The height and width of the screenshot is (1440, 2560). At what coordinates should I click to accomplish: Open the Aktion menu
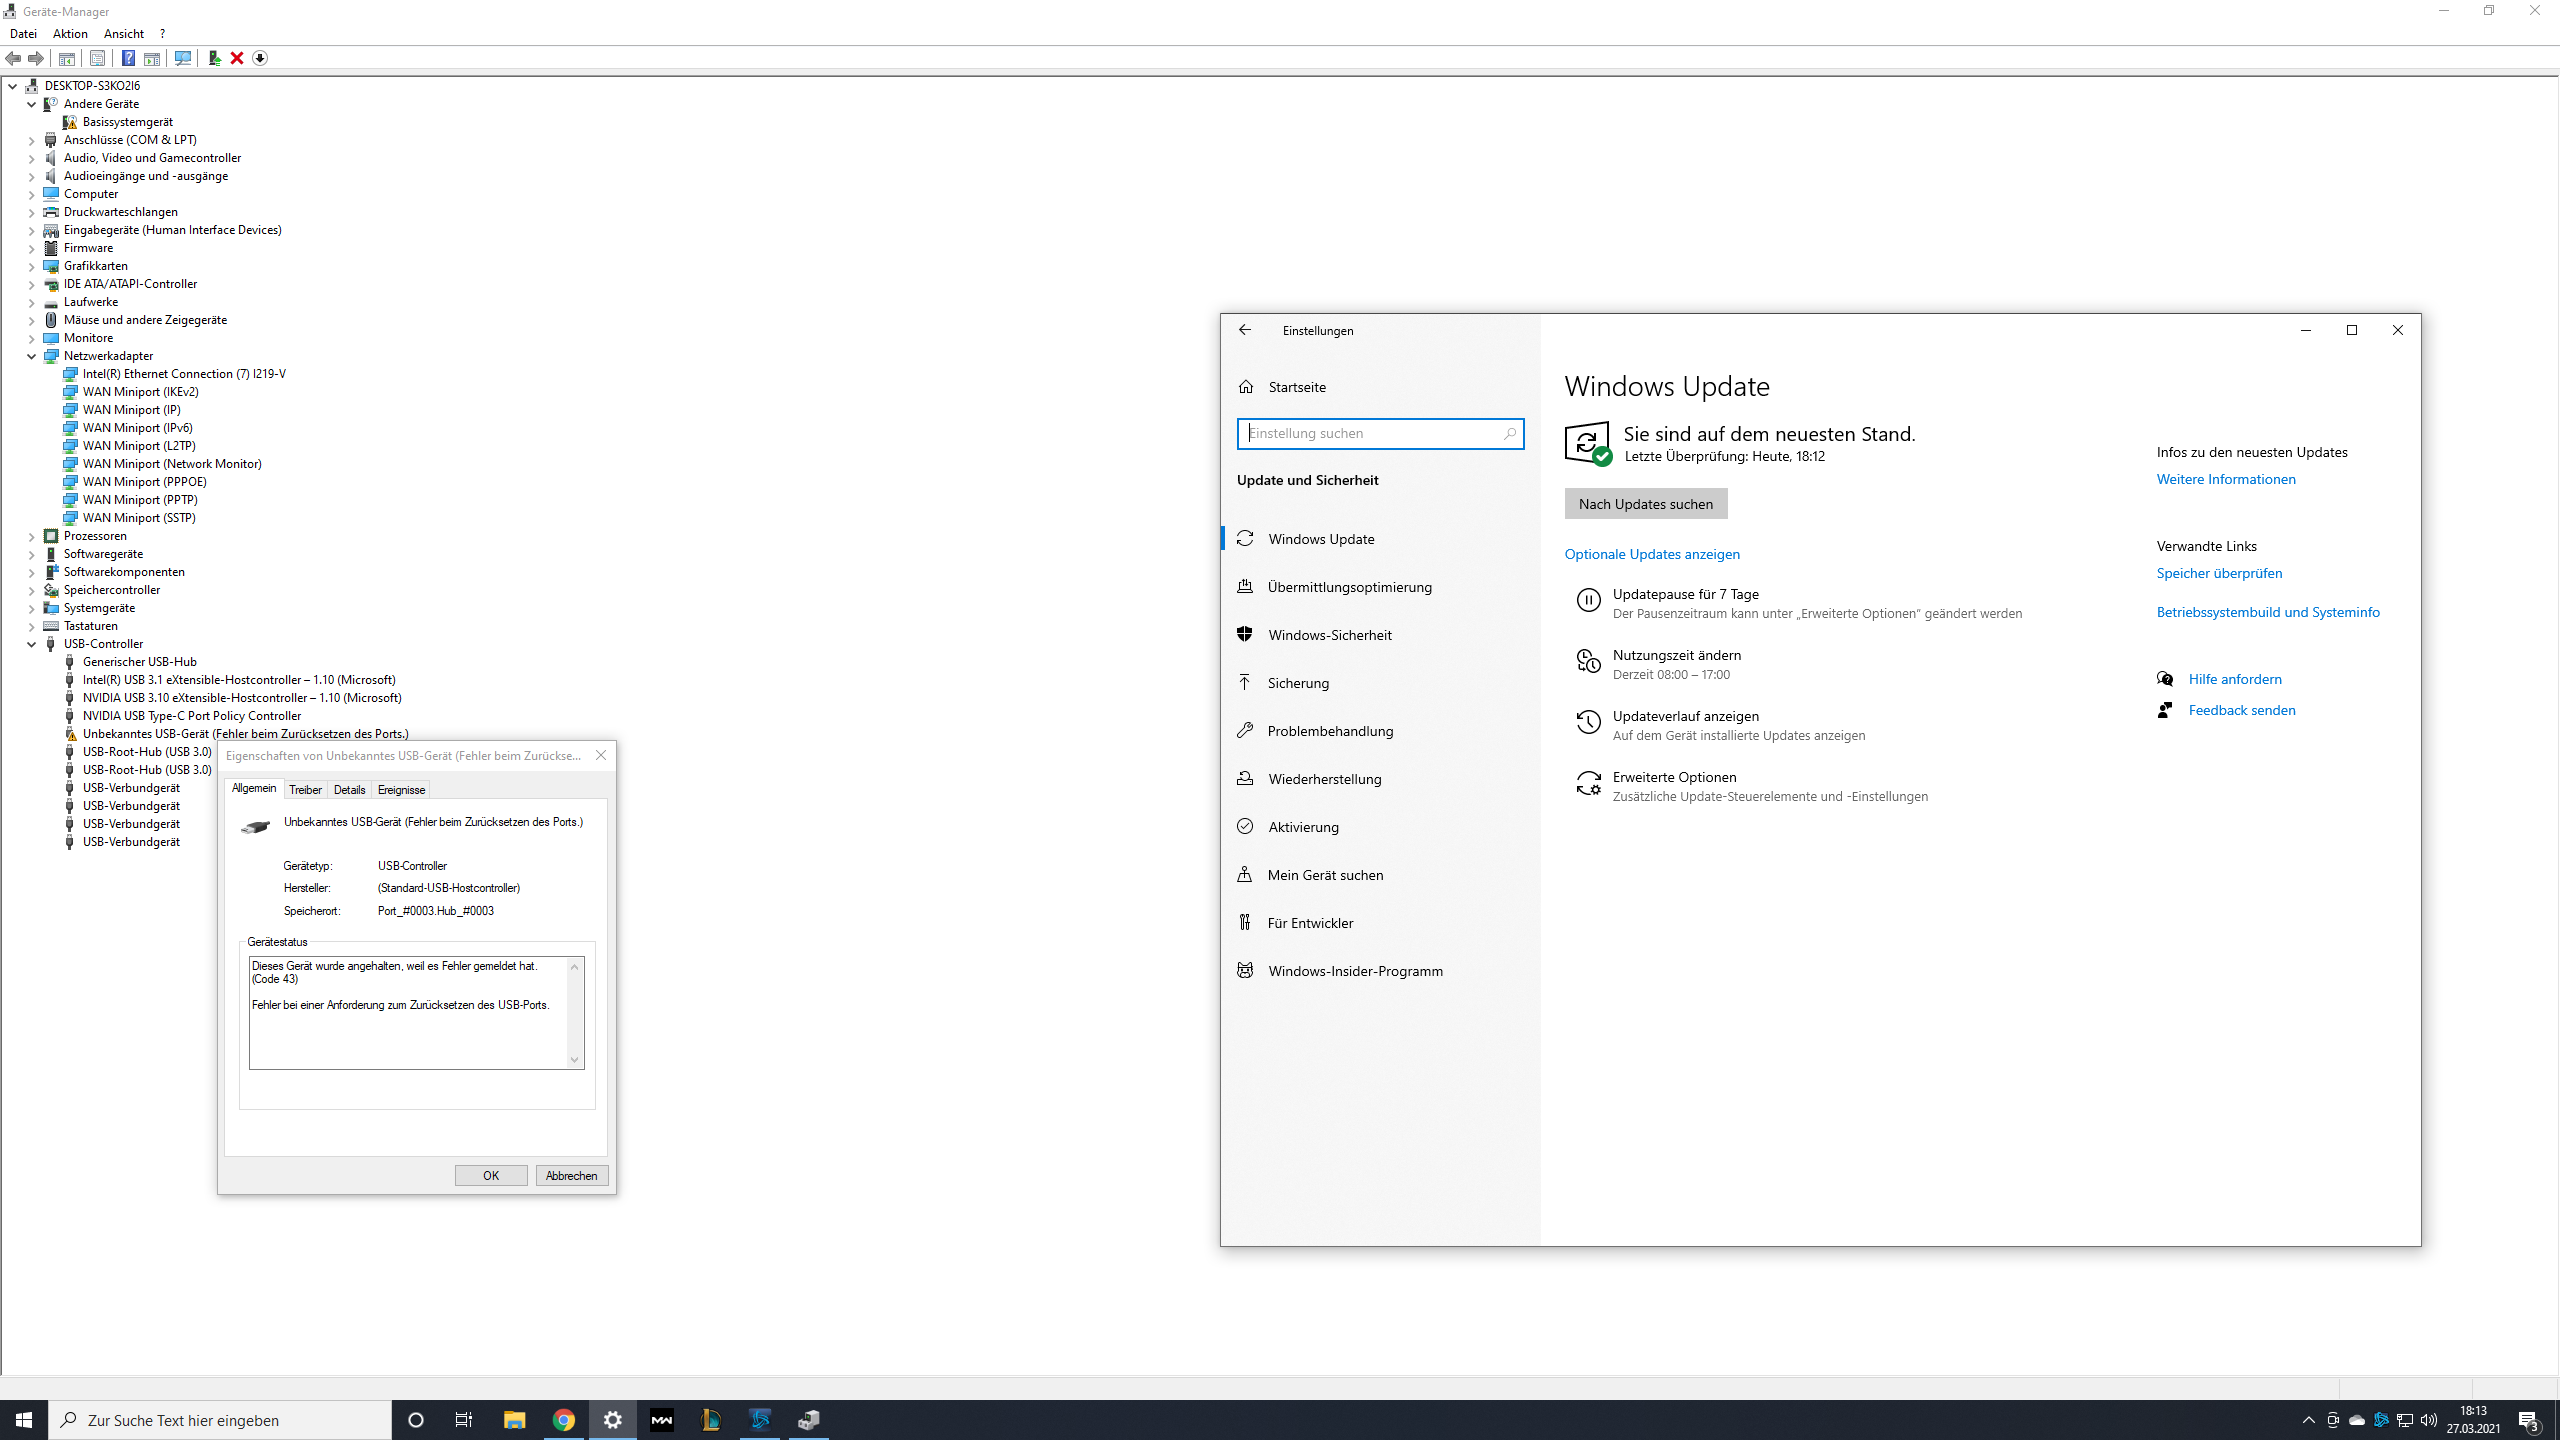click(x=70, y=34)
